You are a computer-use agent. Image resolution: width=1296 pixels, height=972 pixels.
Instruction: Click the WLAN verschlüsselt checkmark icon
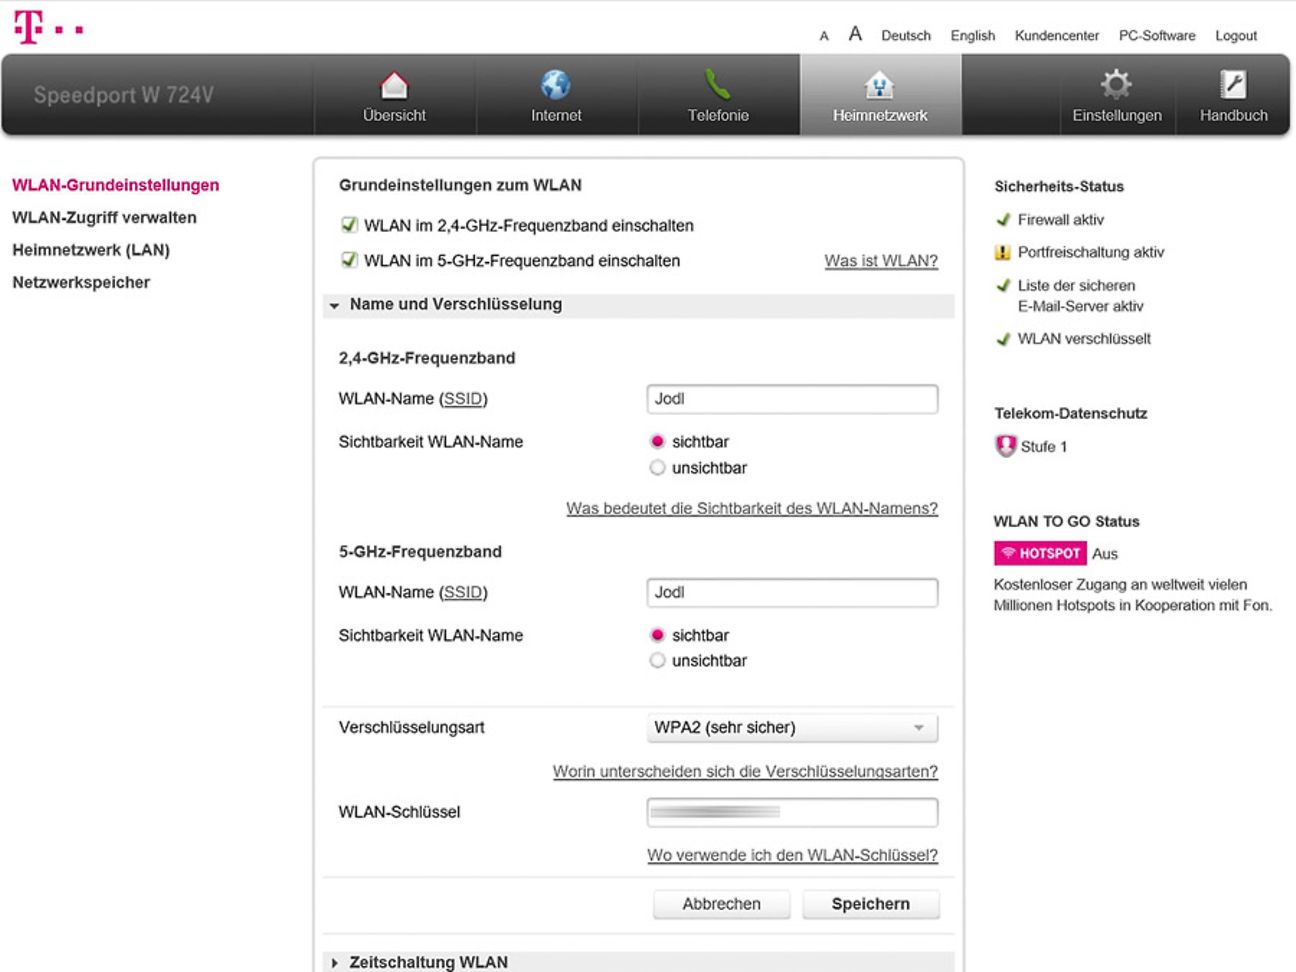coord(1003,340)
